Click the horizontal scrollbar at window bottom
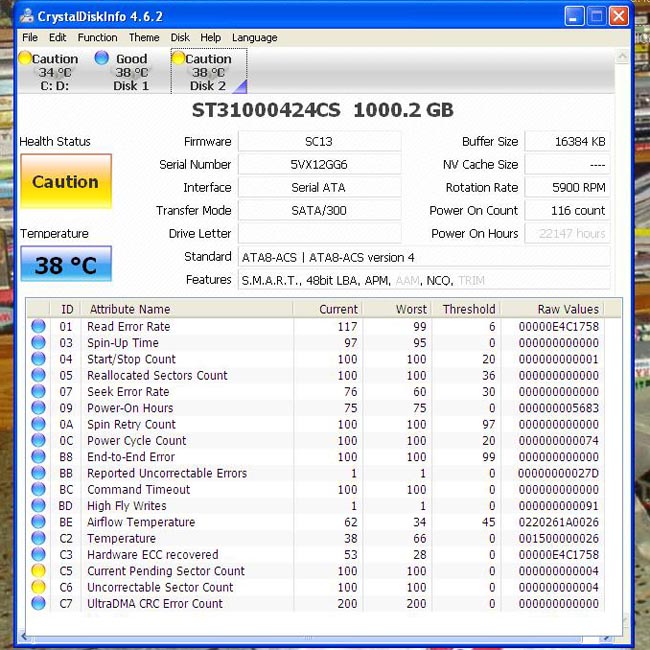 click(x=308, y=638)
